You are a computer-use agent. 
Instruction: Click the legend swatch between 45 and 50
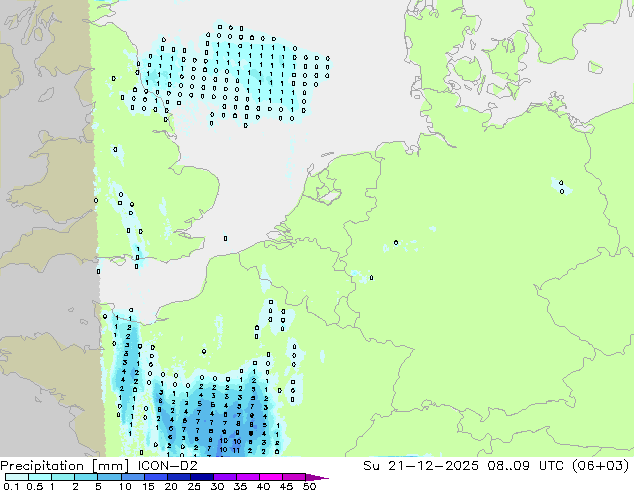[x=294, y=477]
